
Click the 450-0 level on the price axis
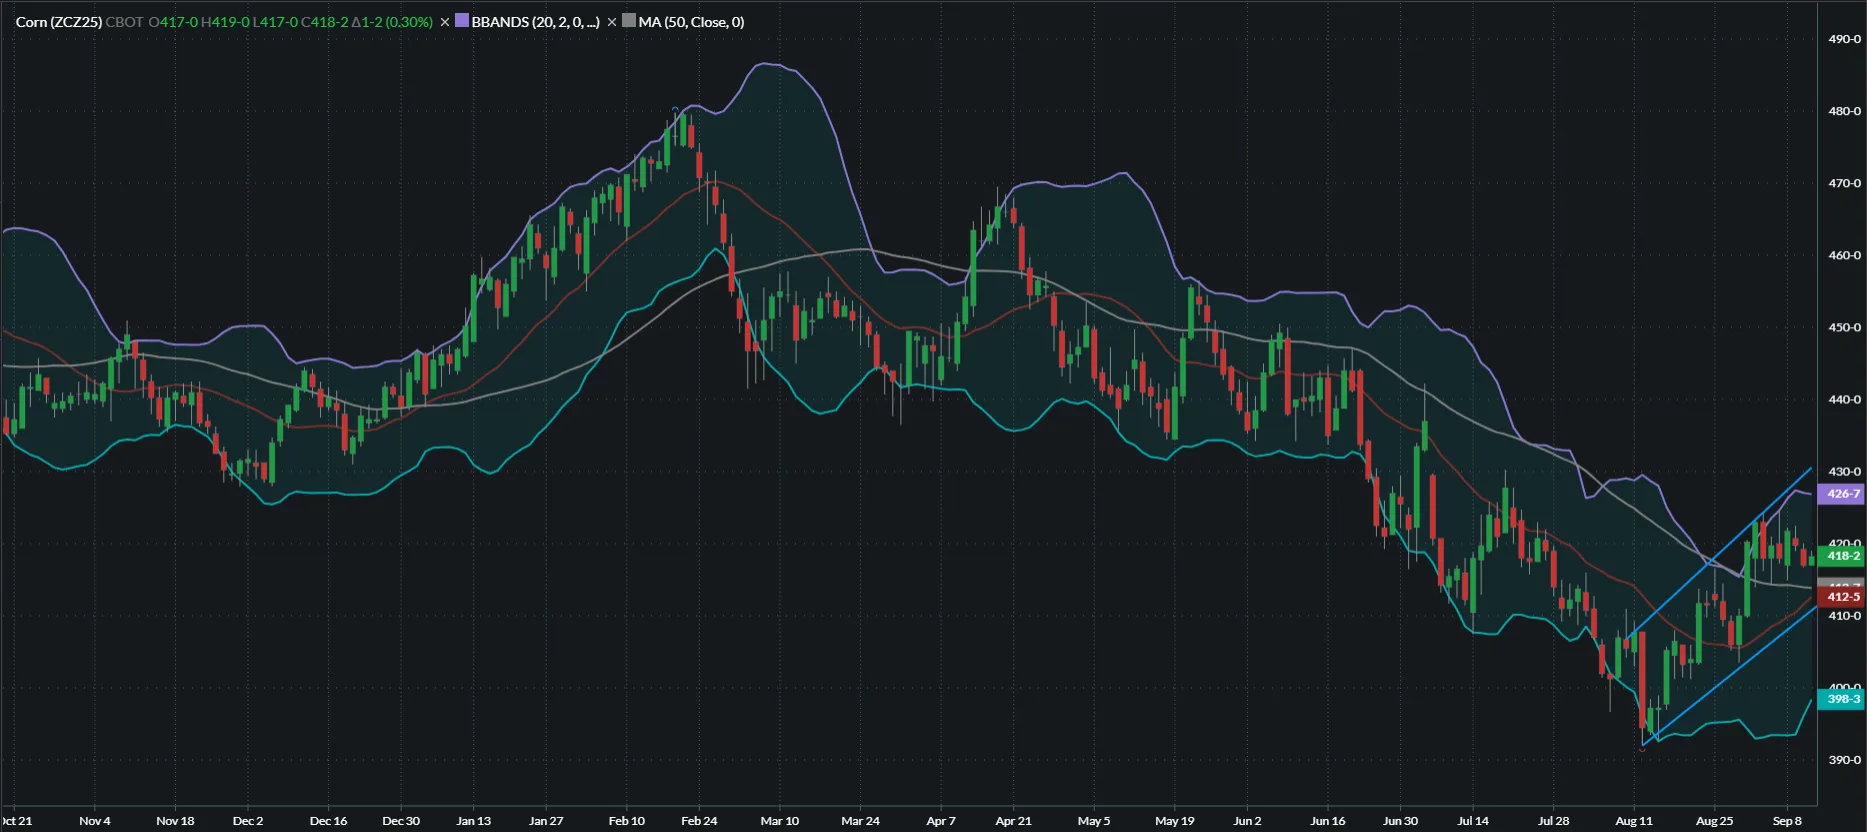[x=1844, y=327]
